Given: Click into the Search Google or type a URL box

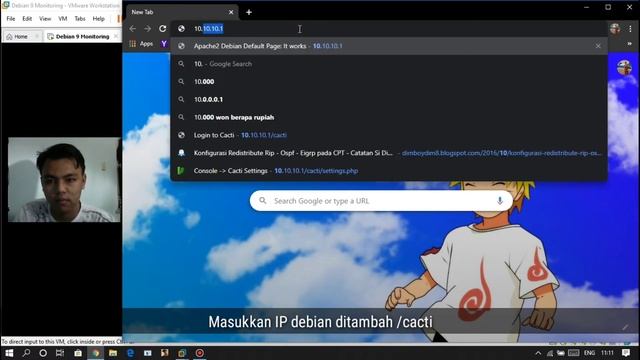Looking at the screenshot, I should pos(381,201).
